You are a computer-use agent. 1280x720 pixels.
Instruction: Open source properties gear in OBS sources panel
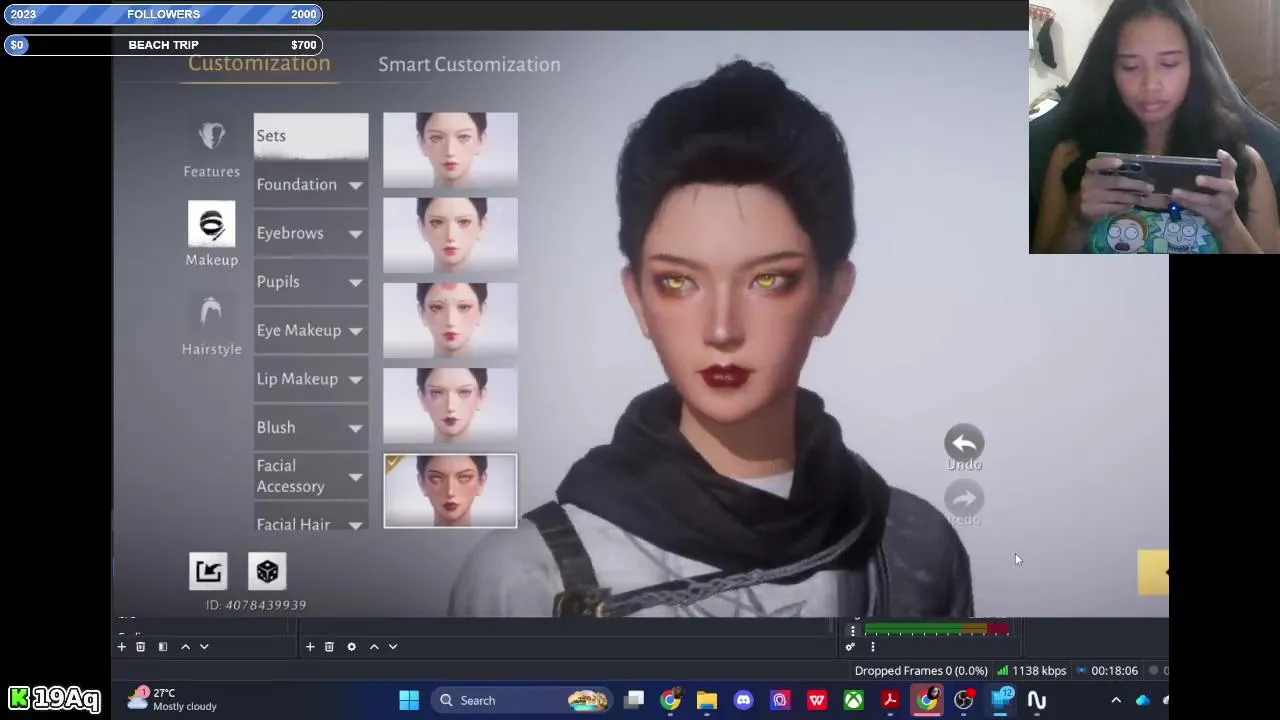351,647
